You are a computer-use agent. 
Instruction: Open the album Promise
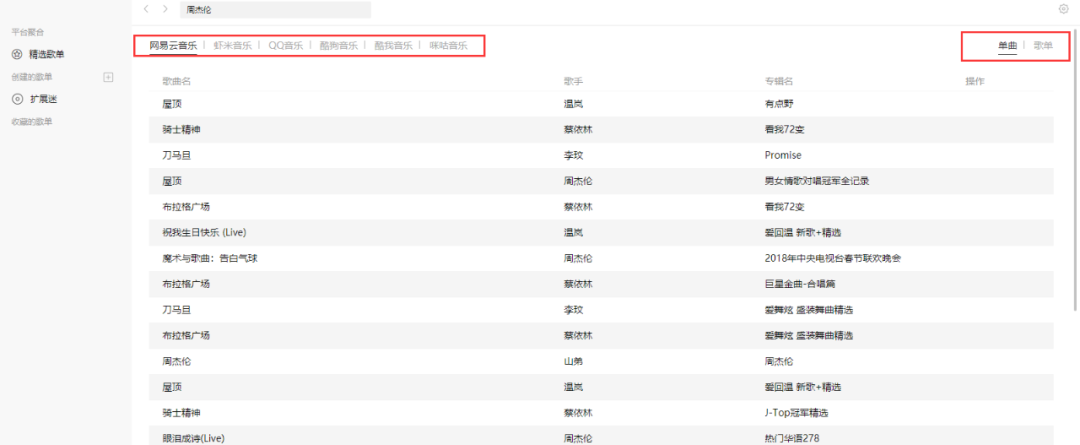[783, 155]
